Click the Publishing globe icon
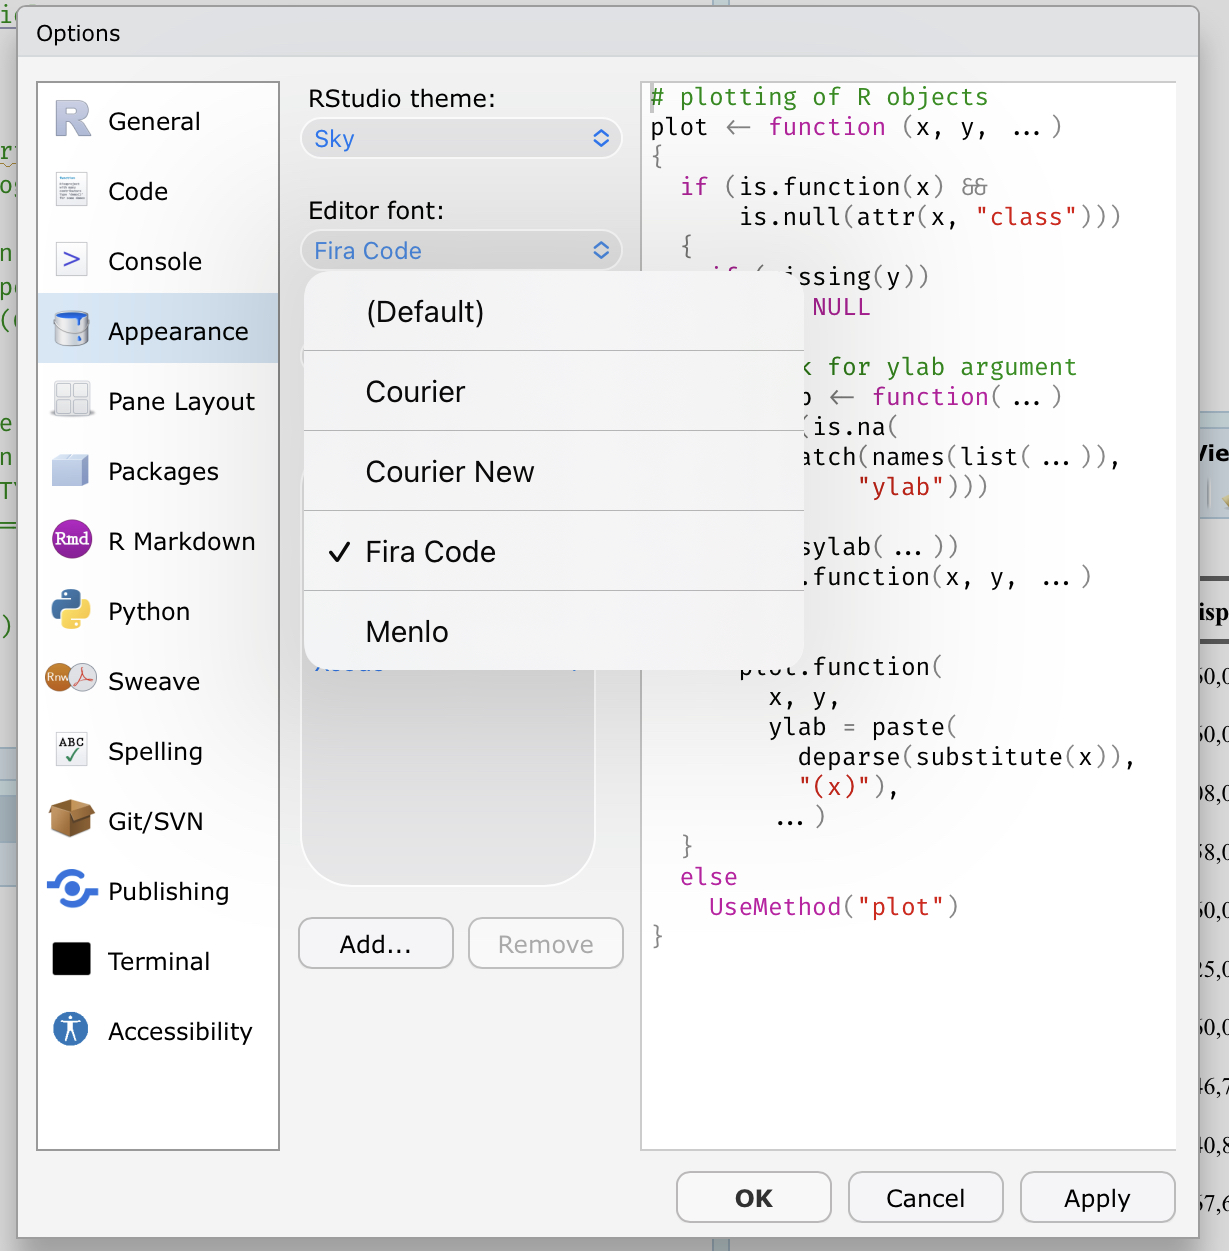 (x=70, y=890)
